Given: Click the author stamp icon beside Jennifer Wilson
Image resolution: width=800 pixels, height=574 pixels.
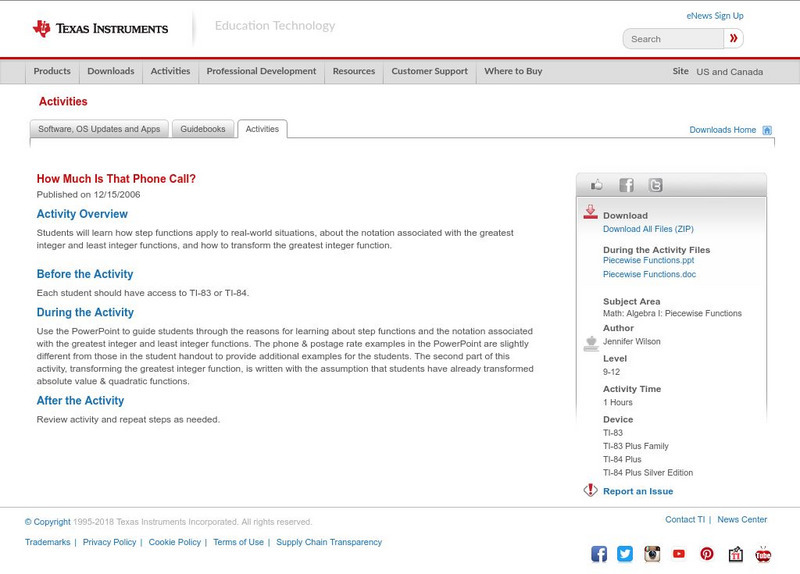Looking at the screenshot, I should [591, 343].
